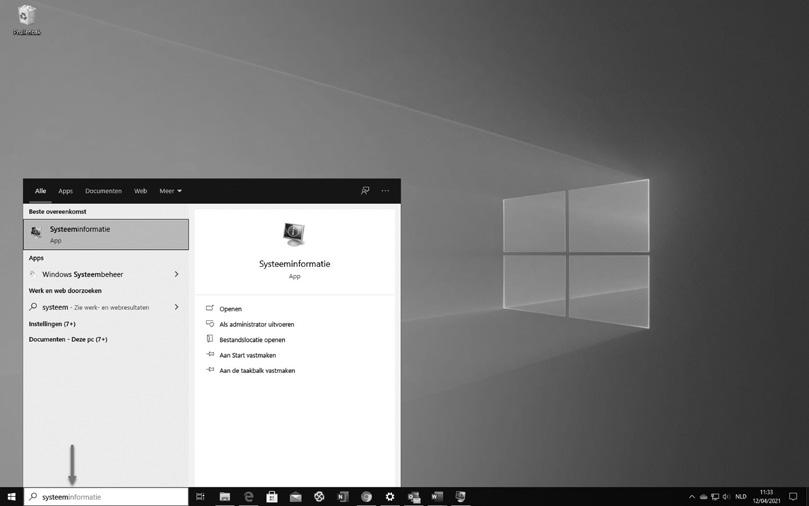Click the Systeeminformatie title in the preview pane
Image resolution: width=809 pixels, height=506 pixels.
(295, 264)
